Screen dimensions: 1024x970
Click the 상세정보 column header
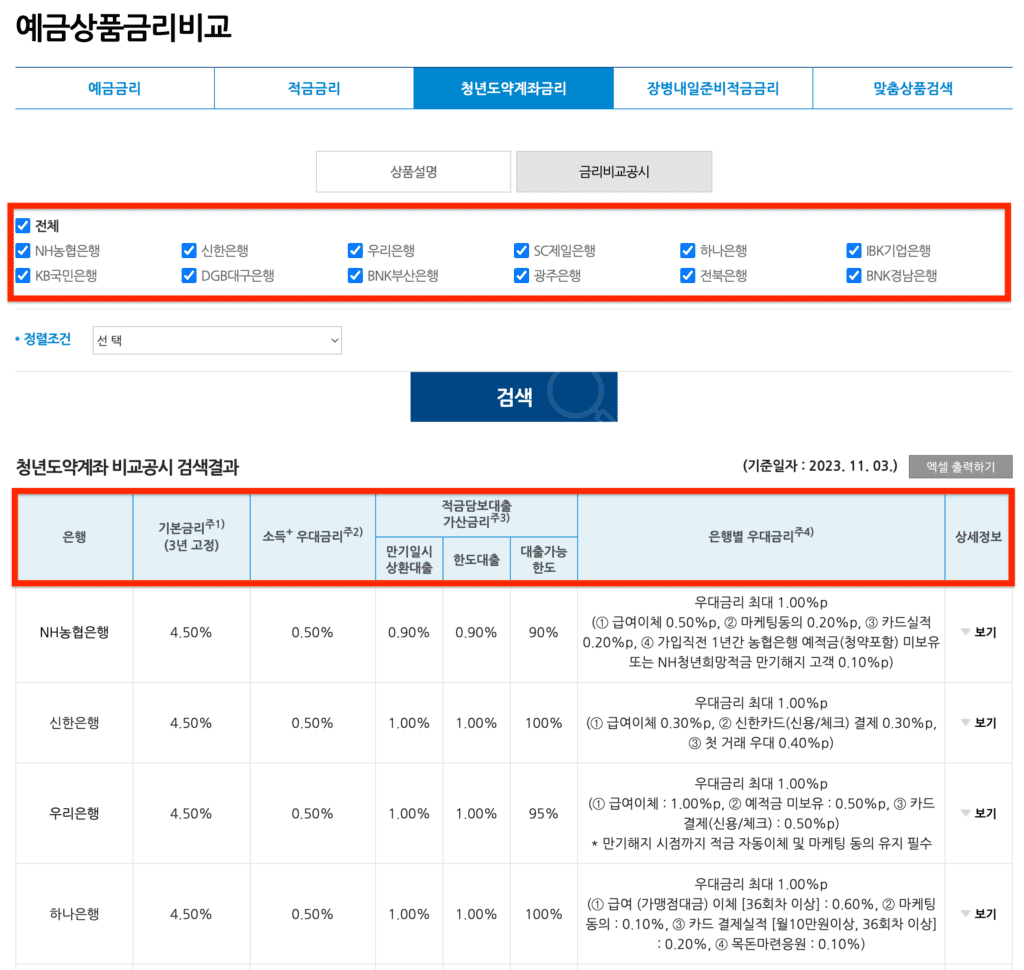(978, 537)
